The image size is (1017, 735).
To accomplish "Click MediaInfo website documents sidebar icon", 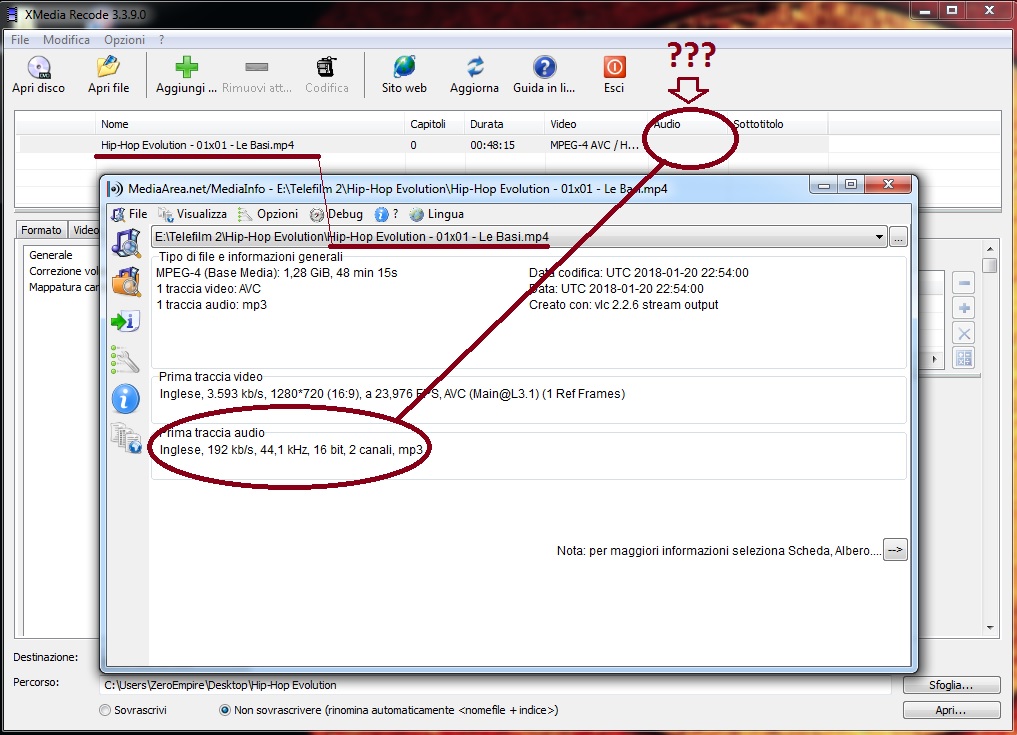I will 126,438.
